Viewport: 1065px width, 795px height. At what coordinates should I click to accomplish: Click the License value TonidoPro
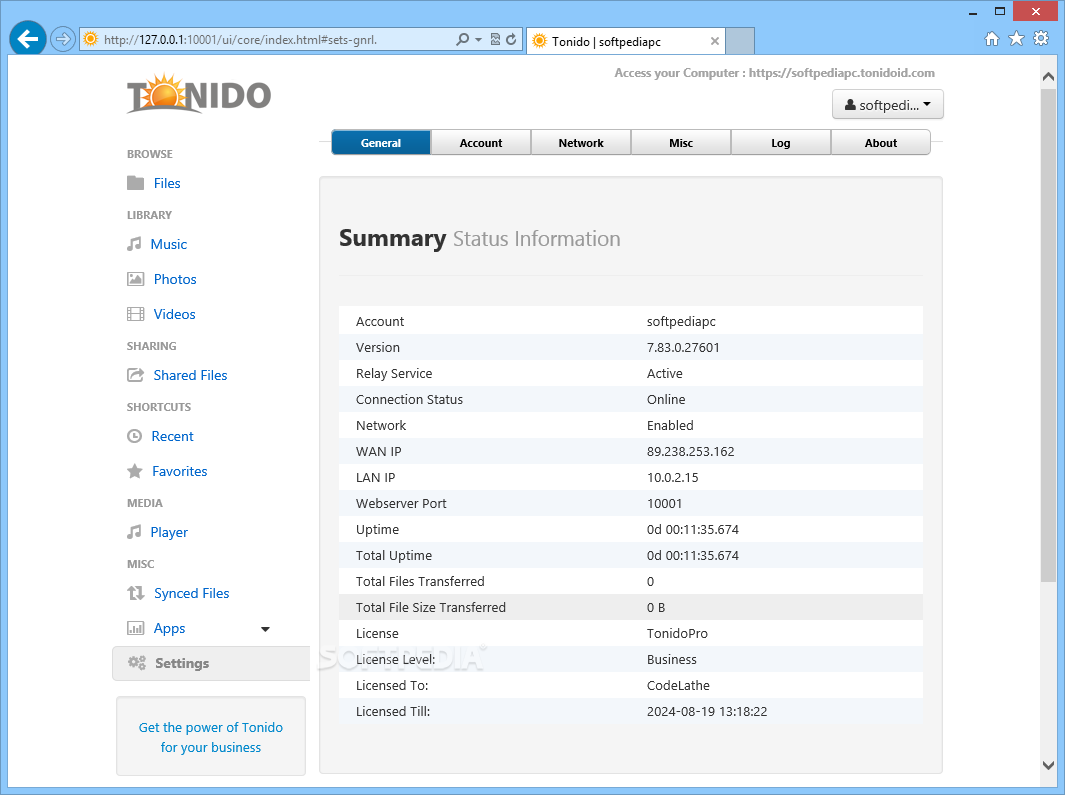point(676,633)
